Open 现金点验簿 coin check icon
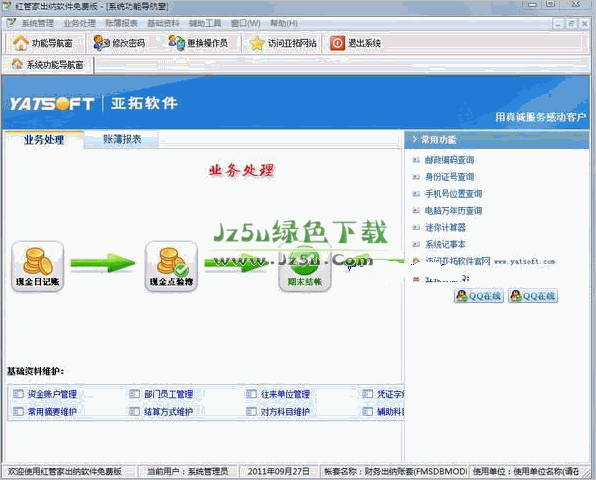Image resolution: width=596 pixels, height=480 pixels. coord(171,266)
